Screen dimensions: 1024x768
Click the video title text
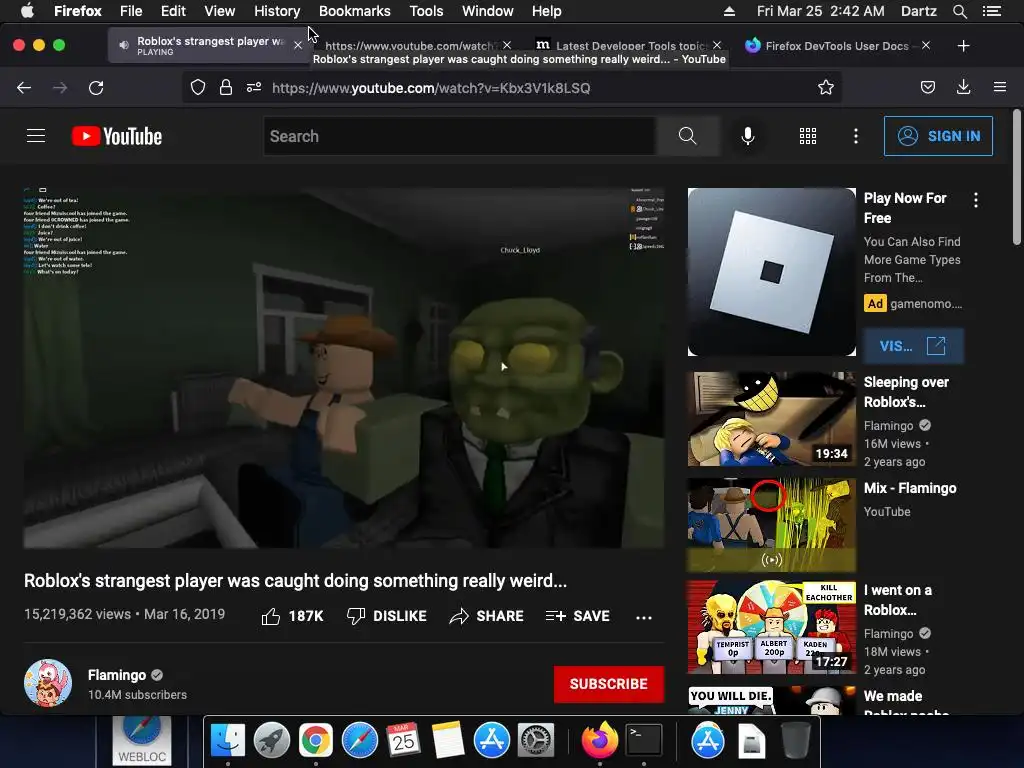295,581
